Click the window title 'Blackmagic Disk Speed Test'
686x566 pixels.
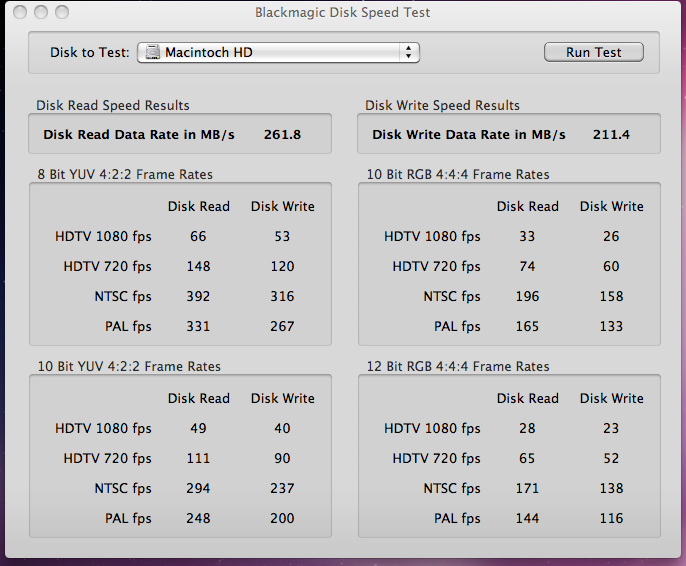click(x=343, y=12)
